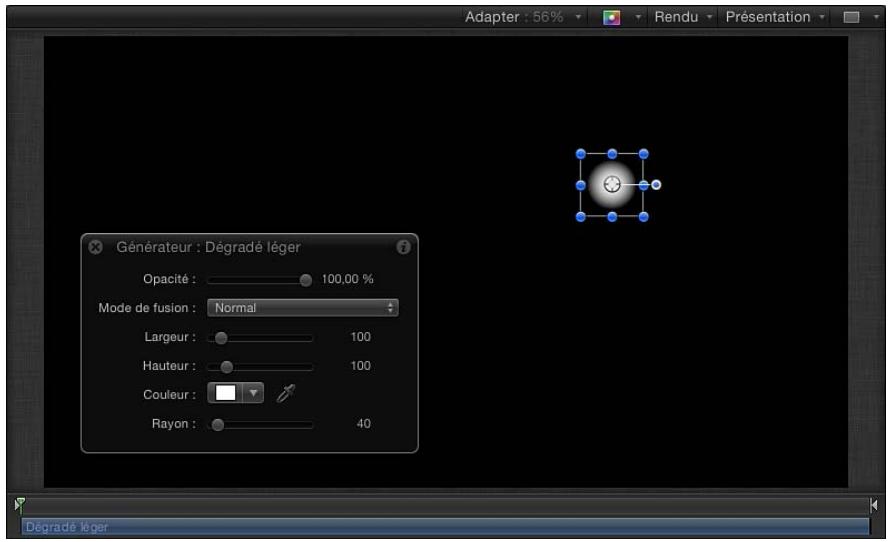Image resolution: width=890 pixels, height=542 pixels.
Task: Click the Opacité label
Action: pyautogui.click(x=169, y=279)
